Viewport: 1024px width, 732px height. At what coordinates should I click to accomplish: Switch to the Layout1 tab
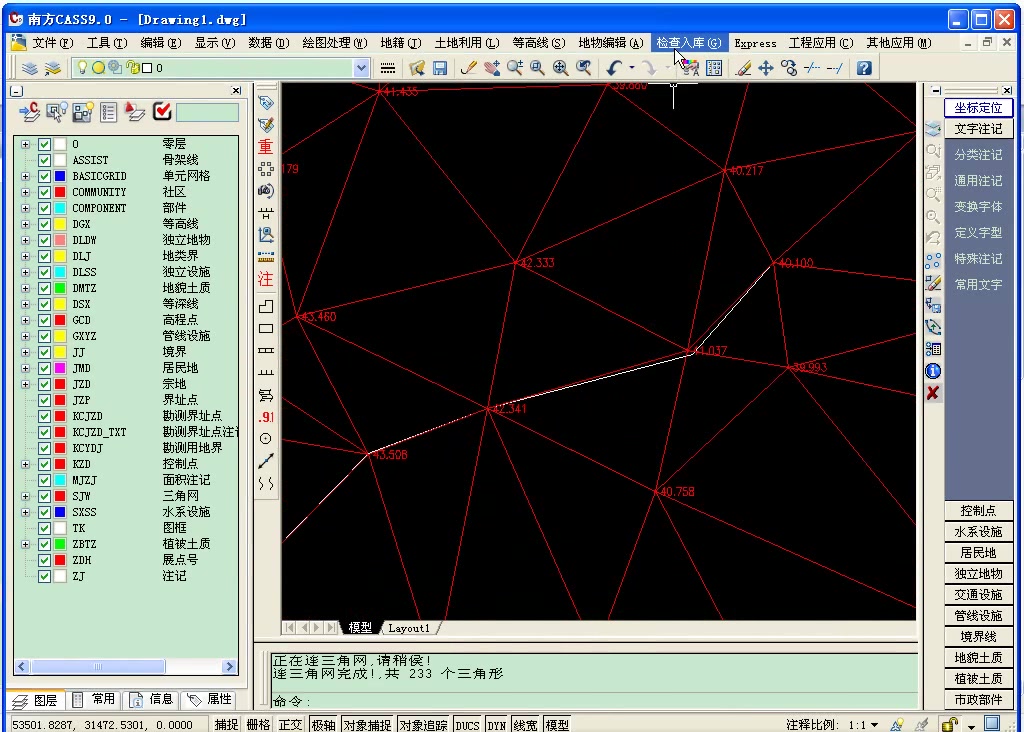[406, 627]
